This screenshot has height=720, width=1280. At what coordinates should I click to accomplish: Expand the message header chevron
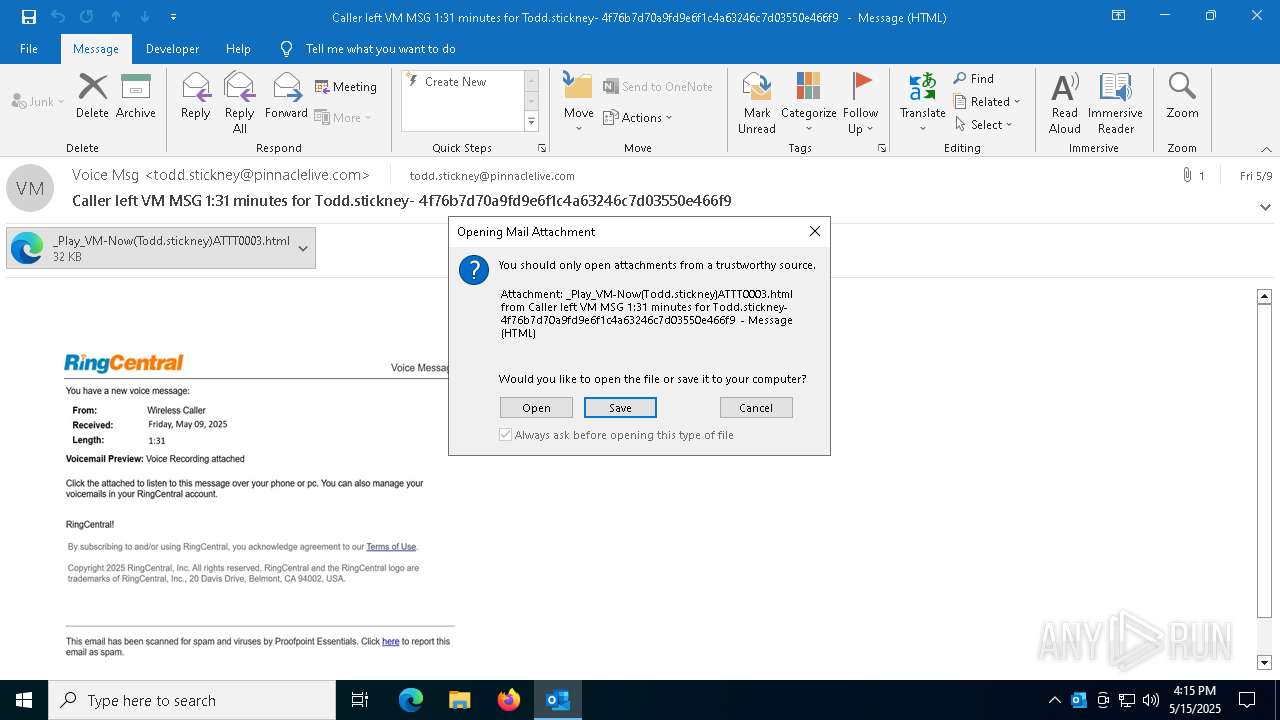pyautogui.click(x=1265, y=207)
